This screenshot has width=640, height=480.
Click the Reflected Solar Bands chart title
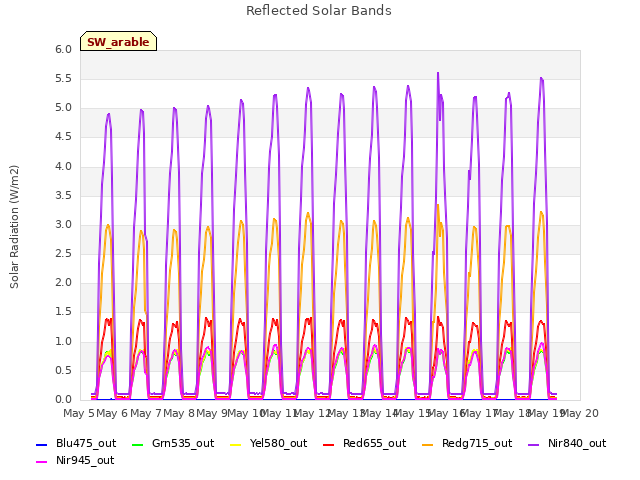coord(319,11)
